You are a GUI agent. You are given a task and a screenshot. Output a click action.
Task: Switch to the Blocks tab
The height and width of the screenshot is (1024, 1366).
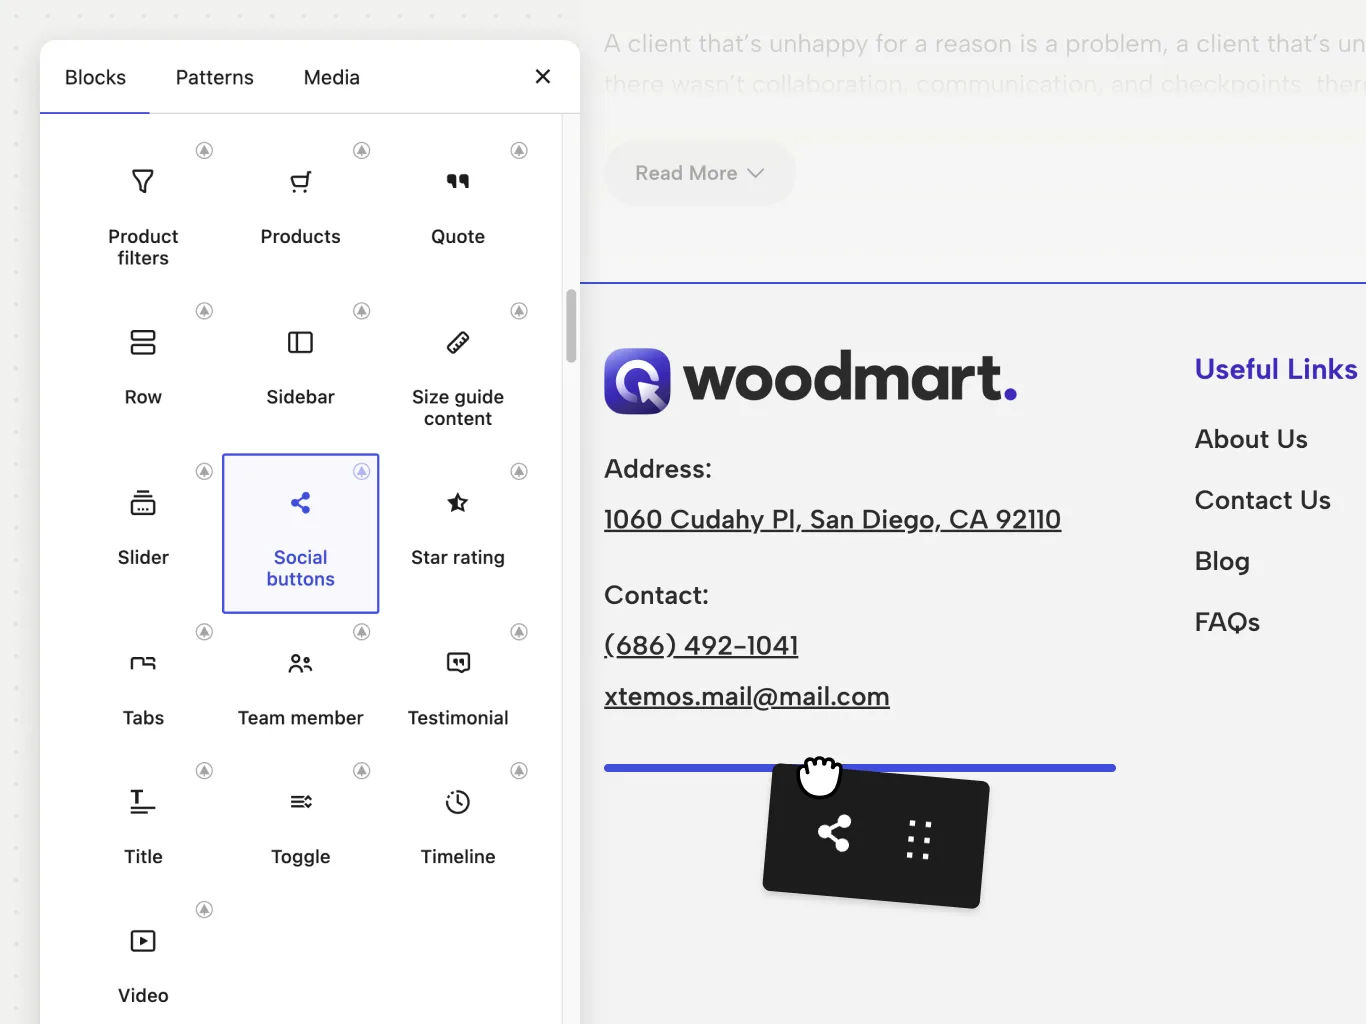click(95, 77)
